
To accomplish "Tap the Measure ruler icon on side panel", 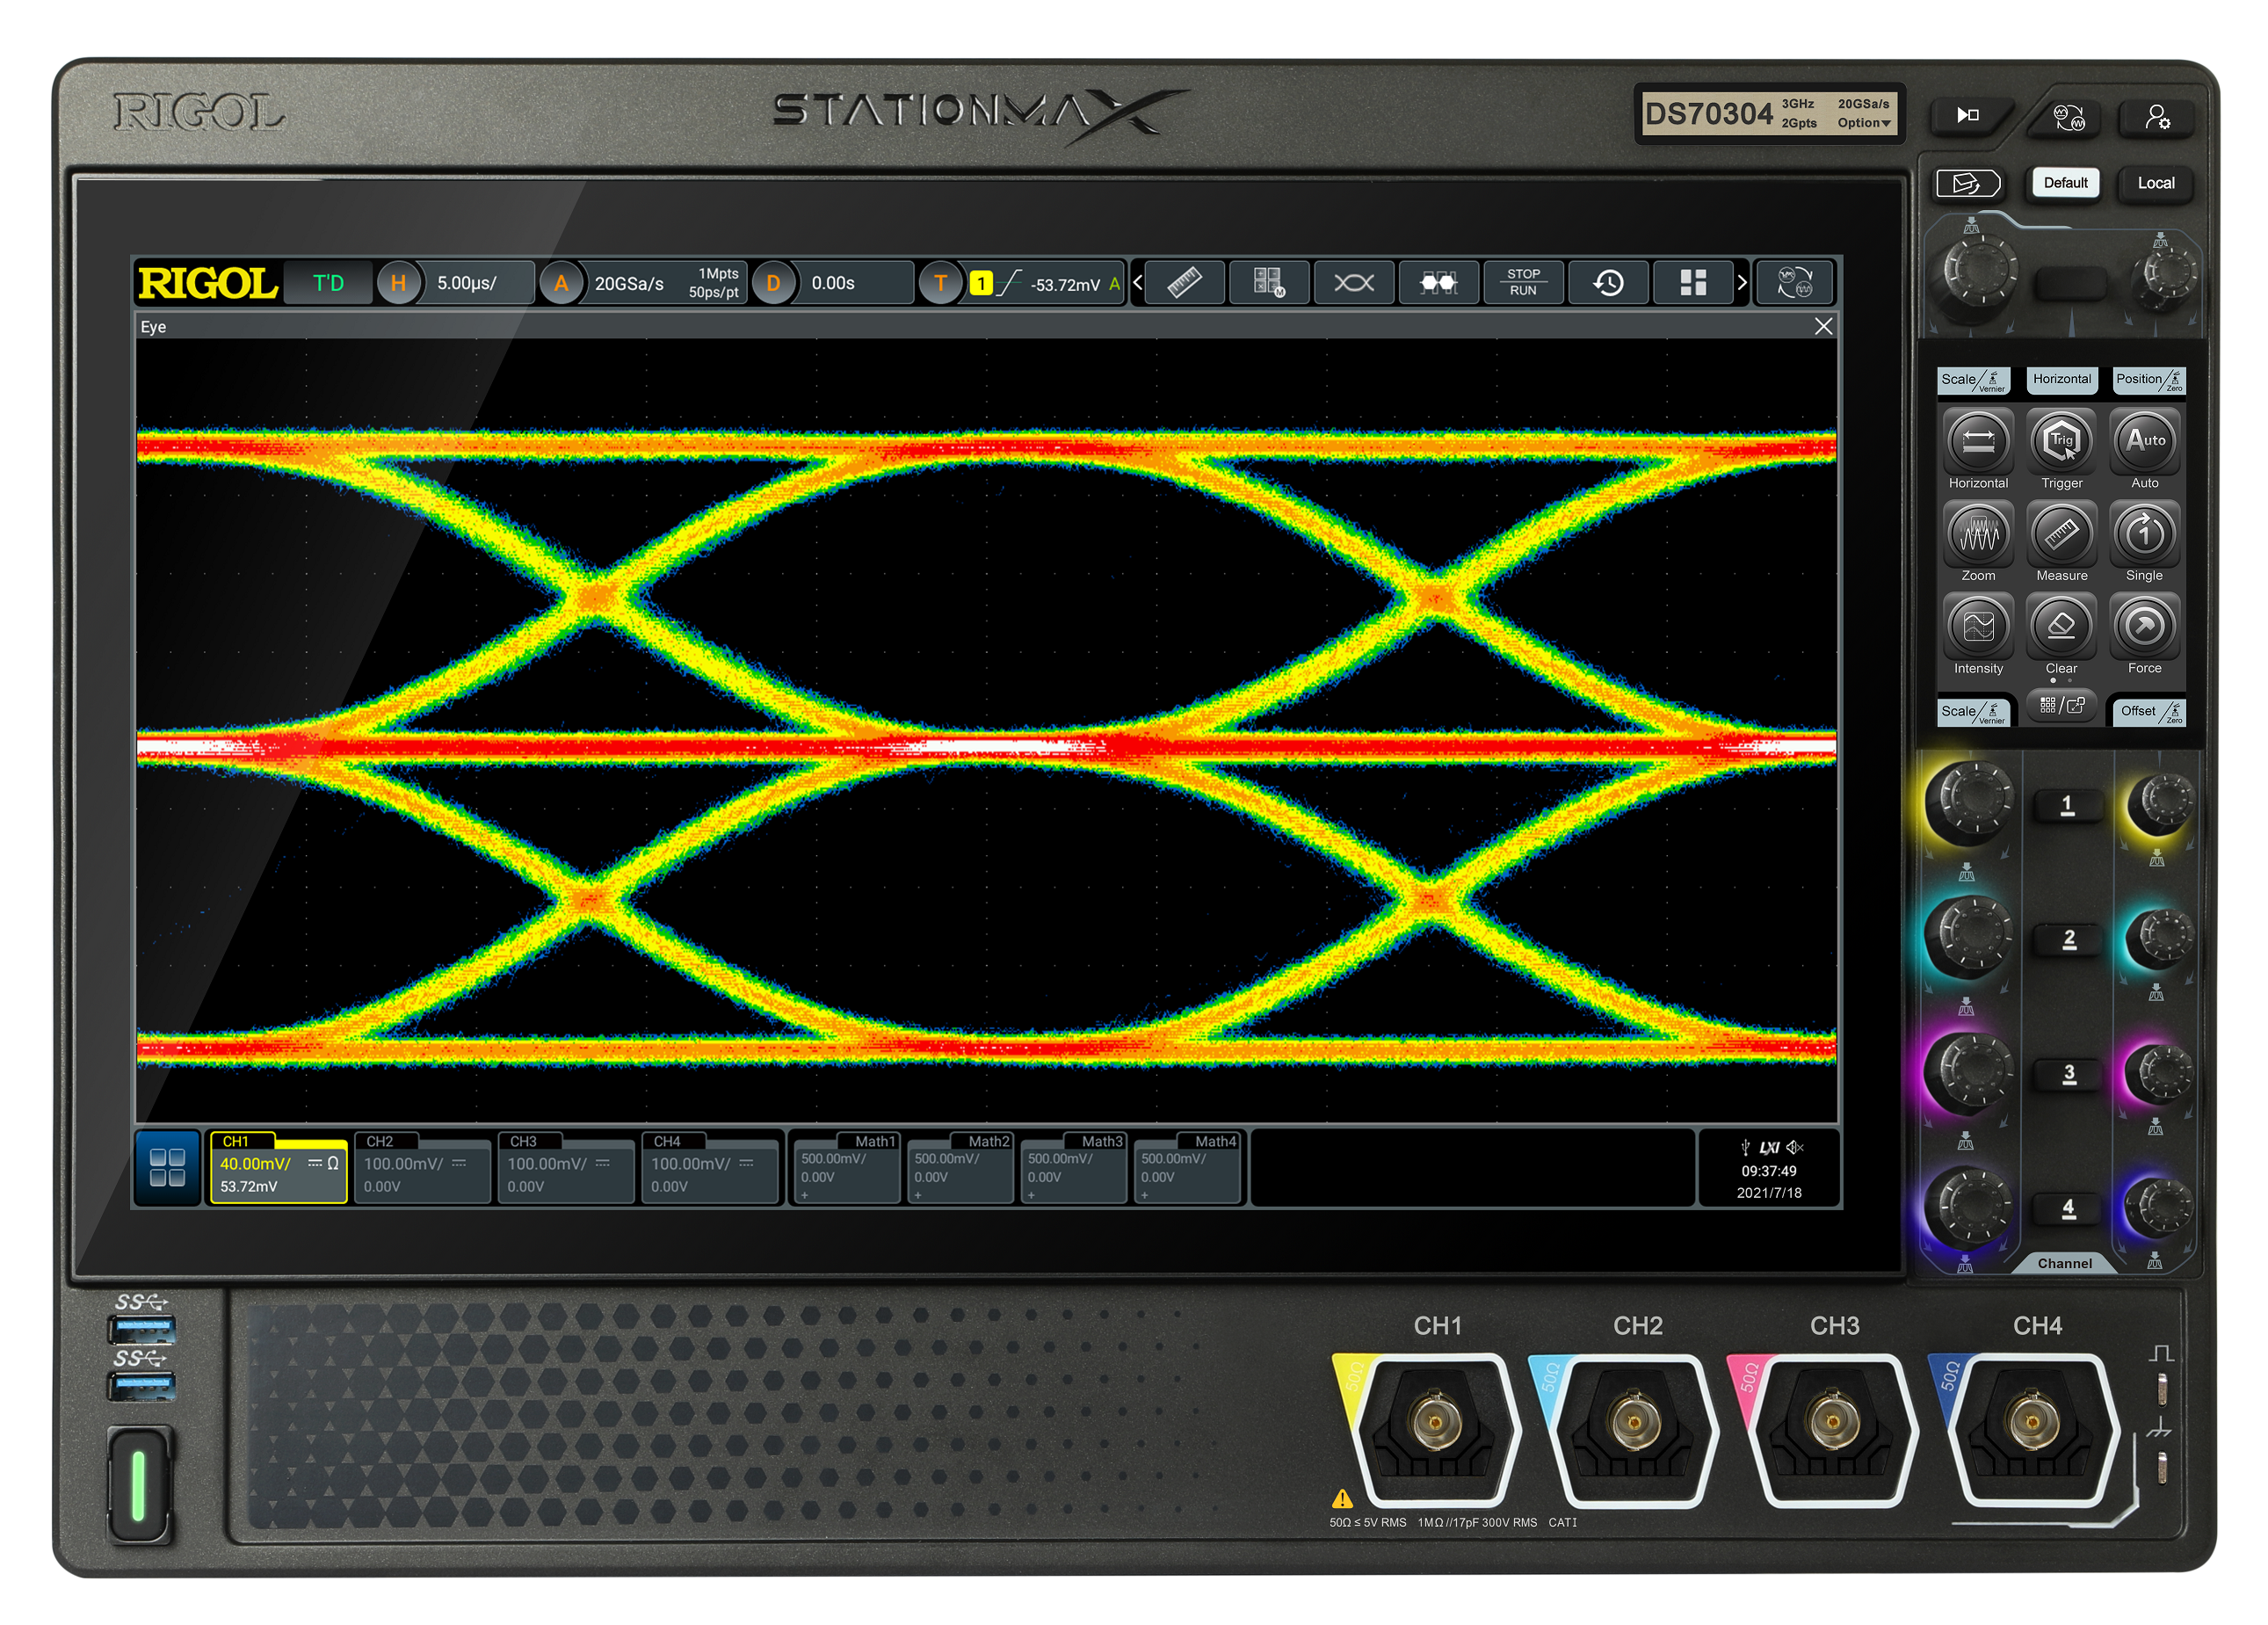I will tap(2061, 534).
